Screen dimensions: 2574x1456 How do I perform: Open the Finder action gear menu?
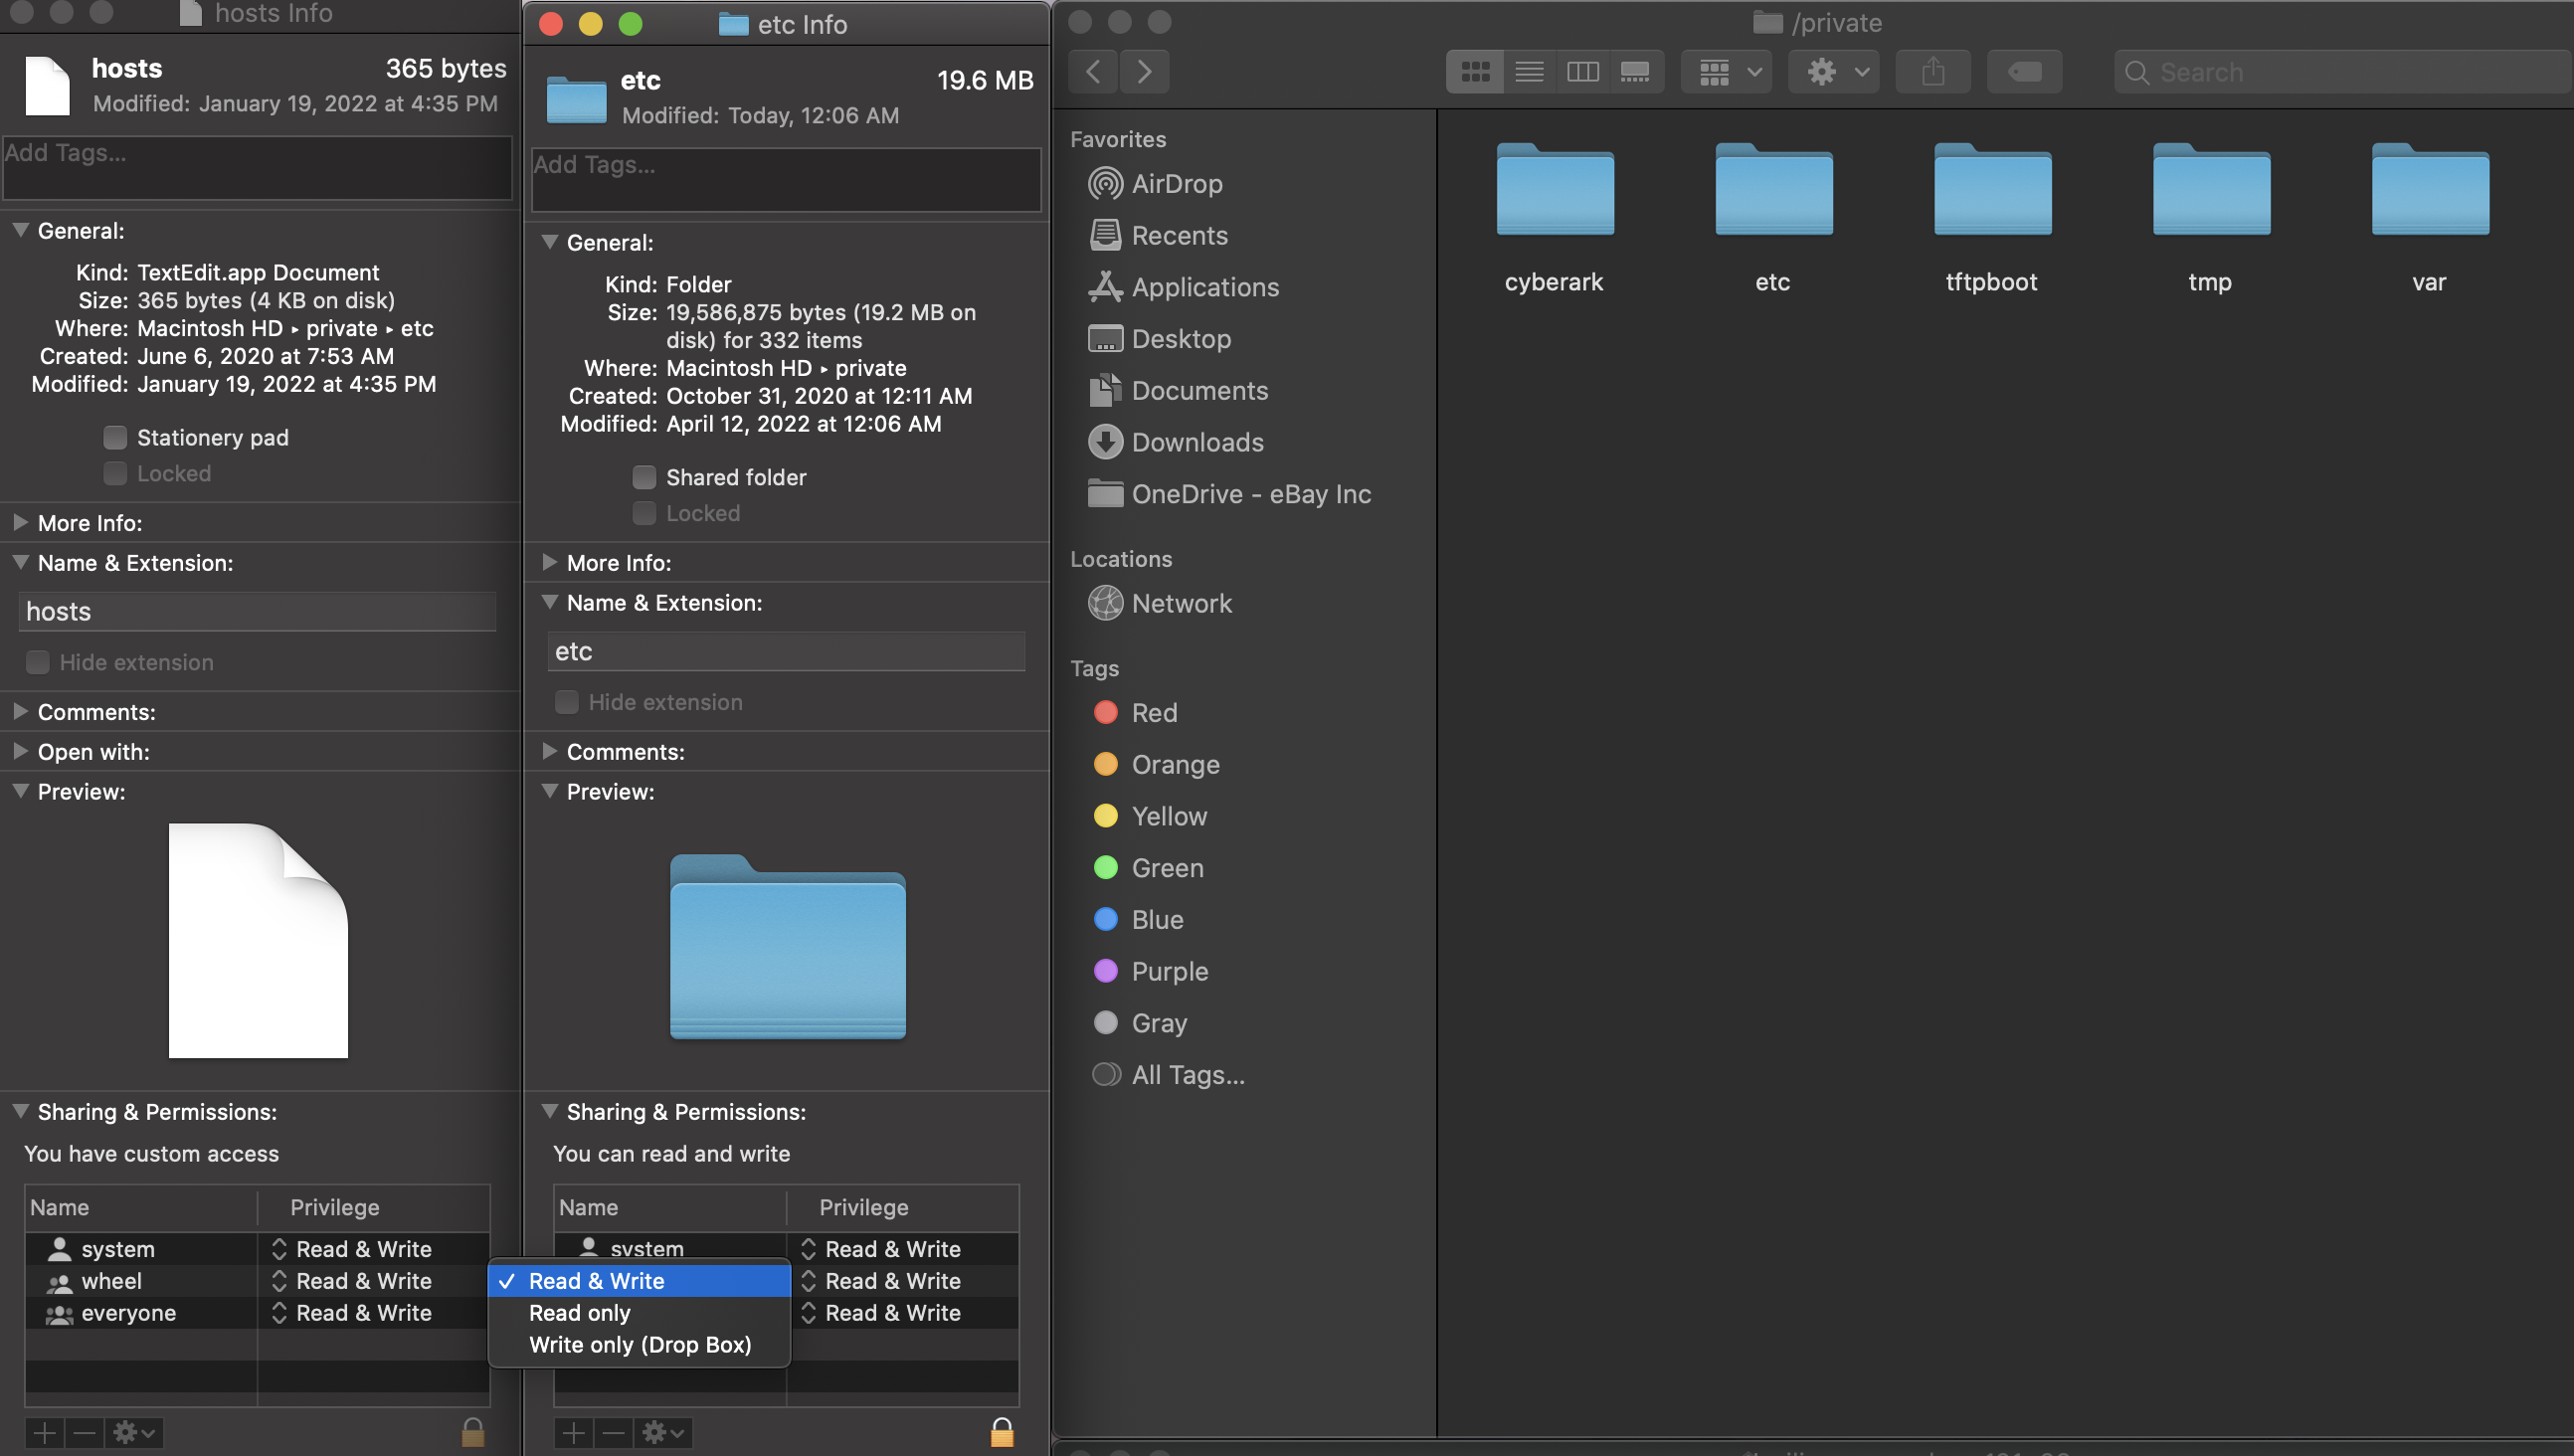1834,72
